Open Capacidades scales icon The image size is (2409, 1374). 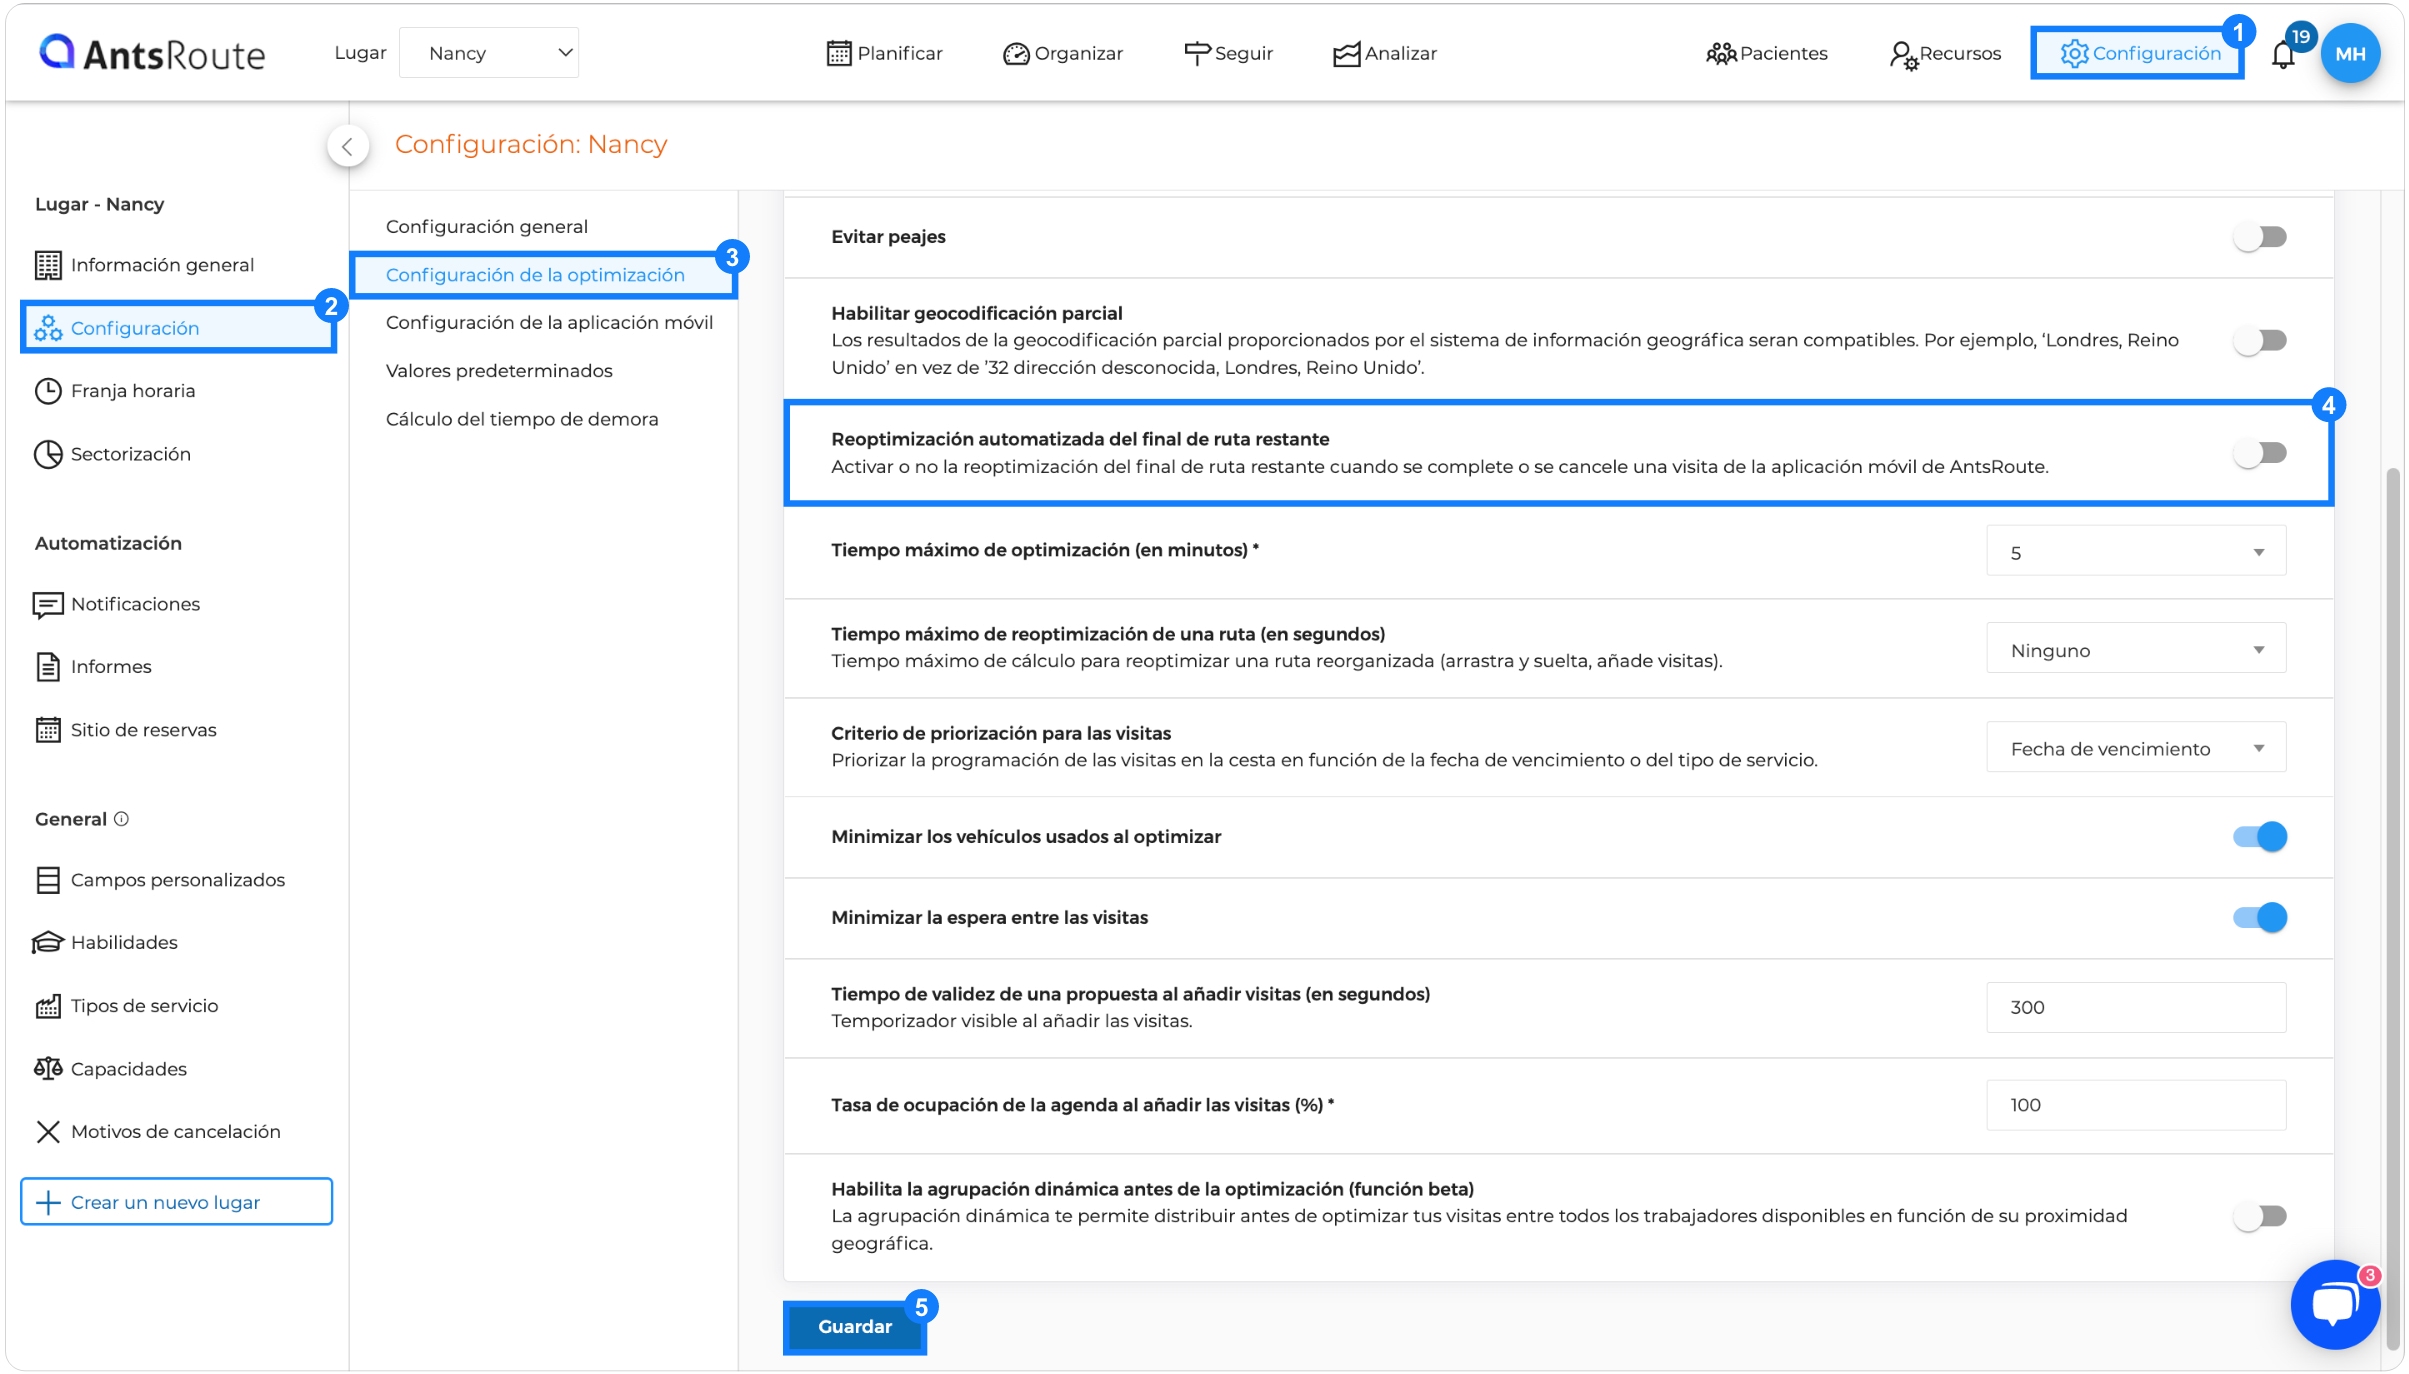(48, 1068)
